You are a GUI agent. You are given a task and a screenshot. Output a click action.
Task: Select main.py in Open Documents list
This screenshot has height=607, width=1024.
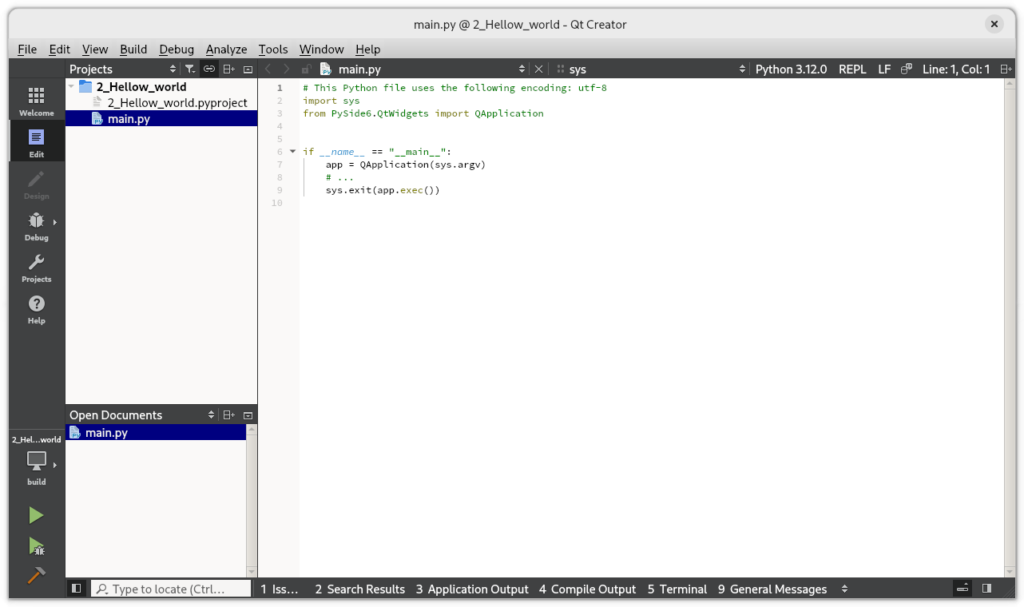click(x=156, y=433)
